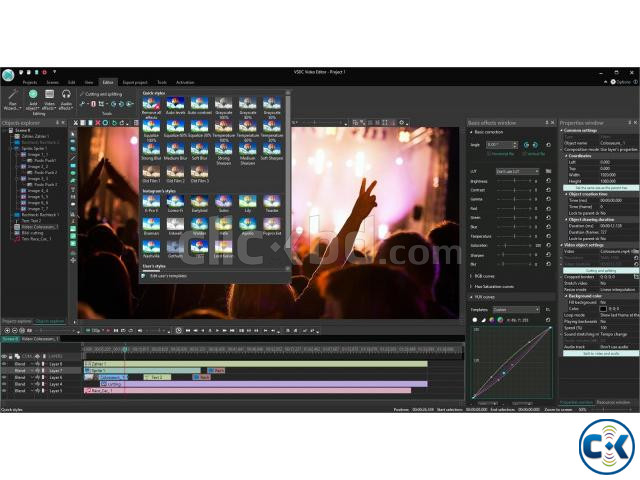Viewport: 640px width, 480px height.
Task: Hide Layer 7 with its eye icon
Action: (4, 371)
